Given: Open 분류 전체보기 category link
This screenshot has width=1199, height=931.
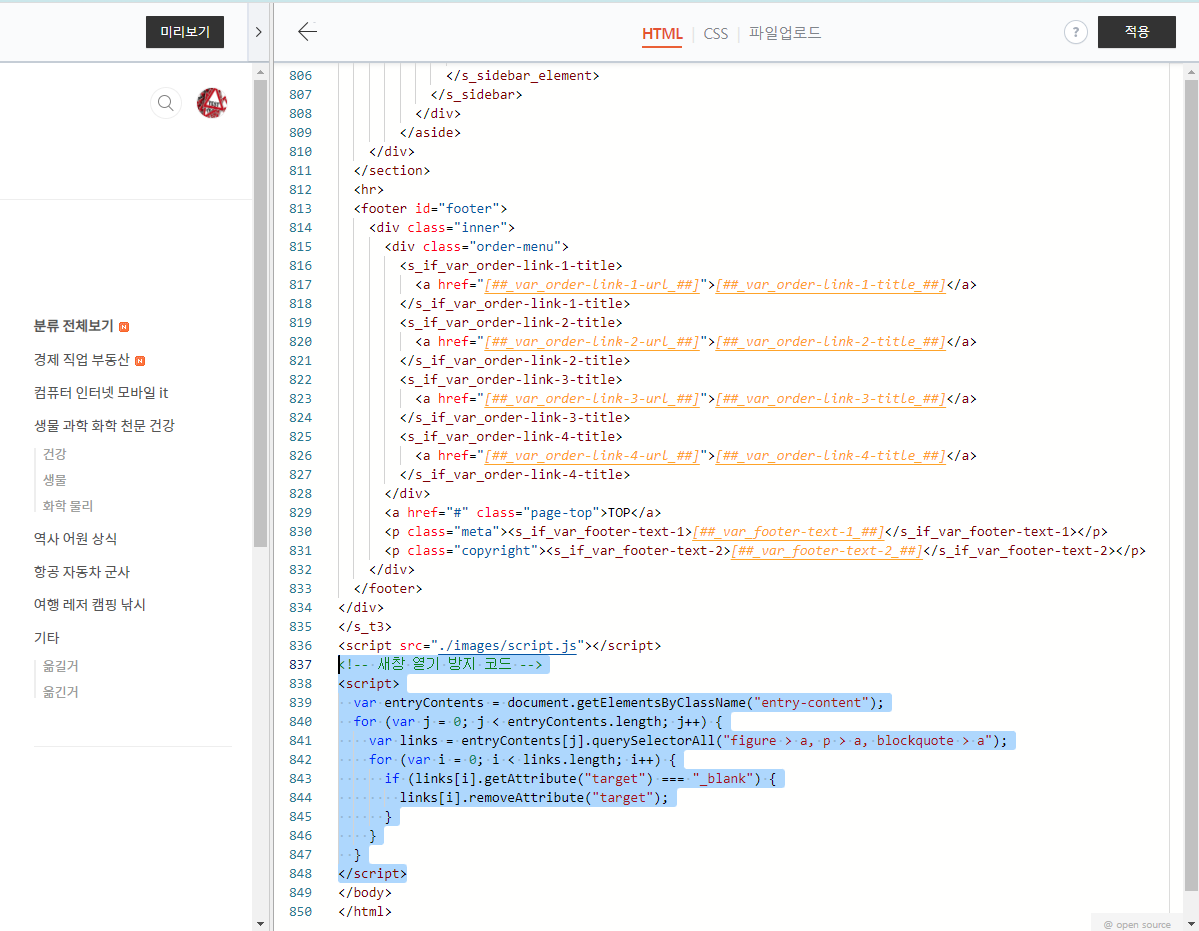Looking at the screenshot, I should click(73, 326).
